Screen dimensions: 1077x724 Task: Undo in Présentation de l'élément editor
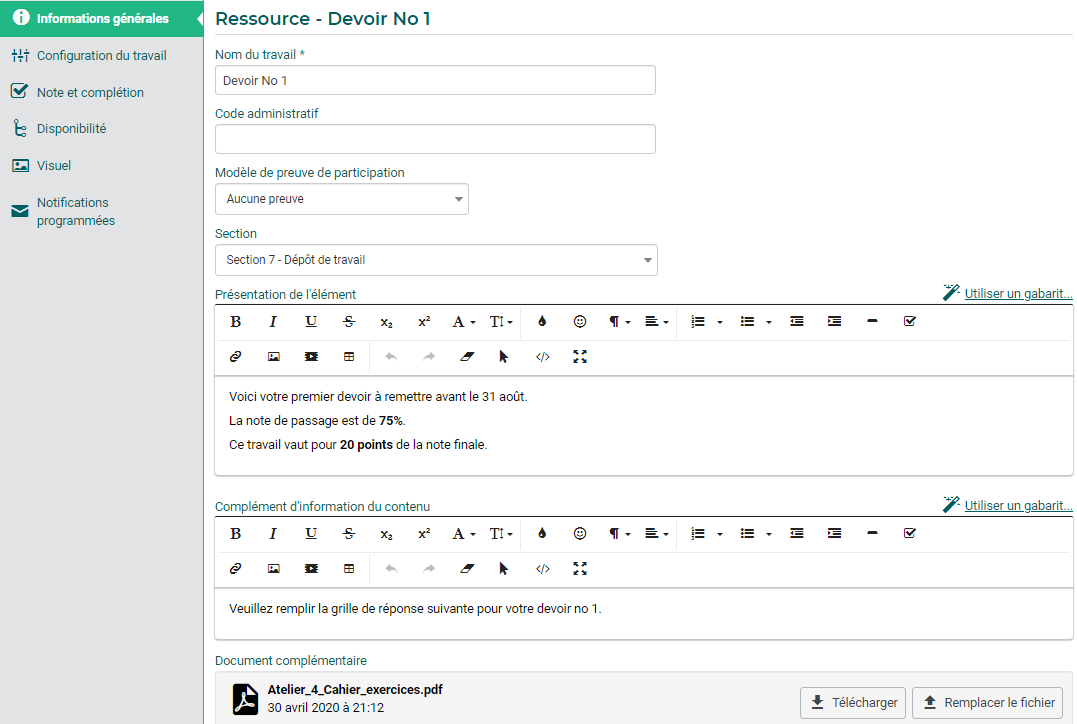click(x=391, y=357)
